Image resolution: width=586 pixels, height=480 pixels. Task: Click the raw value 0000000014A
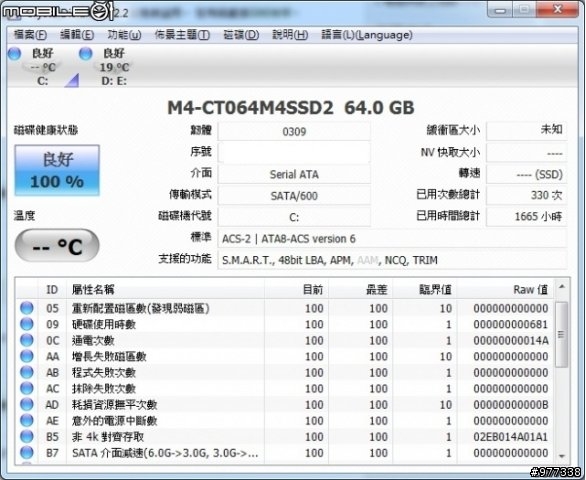tap(511, 340)
